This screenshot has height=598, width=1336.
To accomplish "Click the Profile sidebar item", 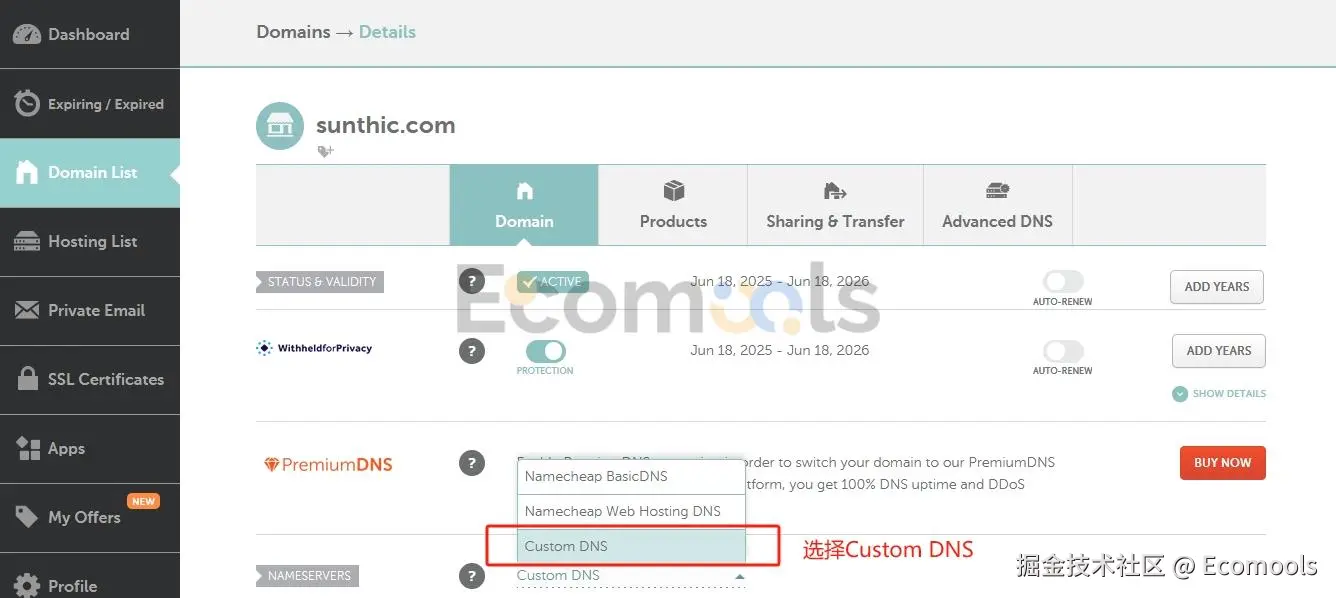I will (90, 576).
